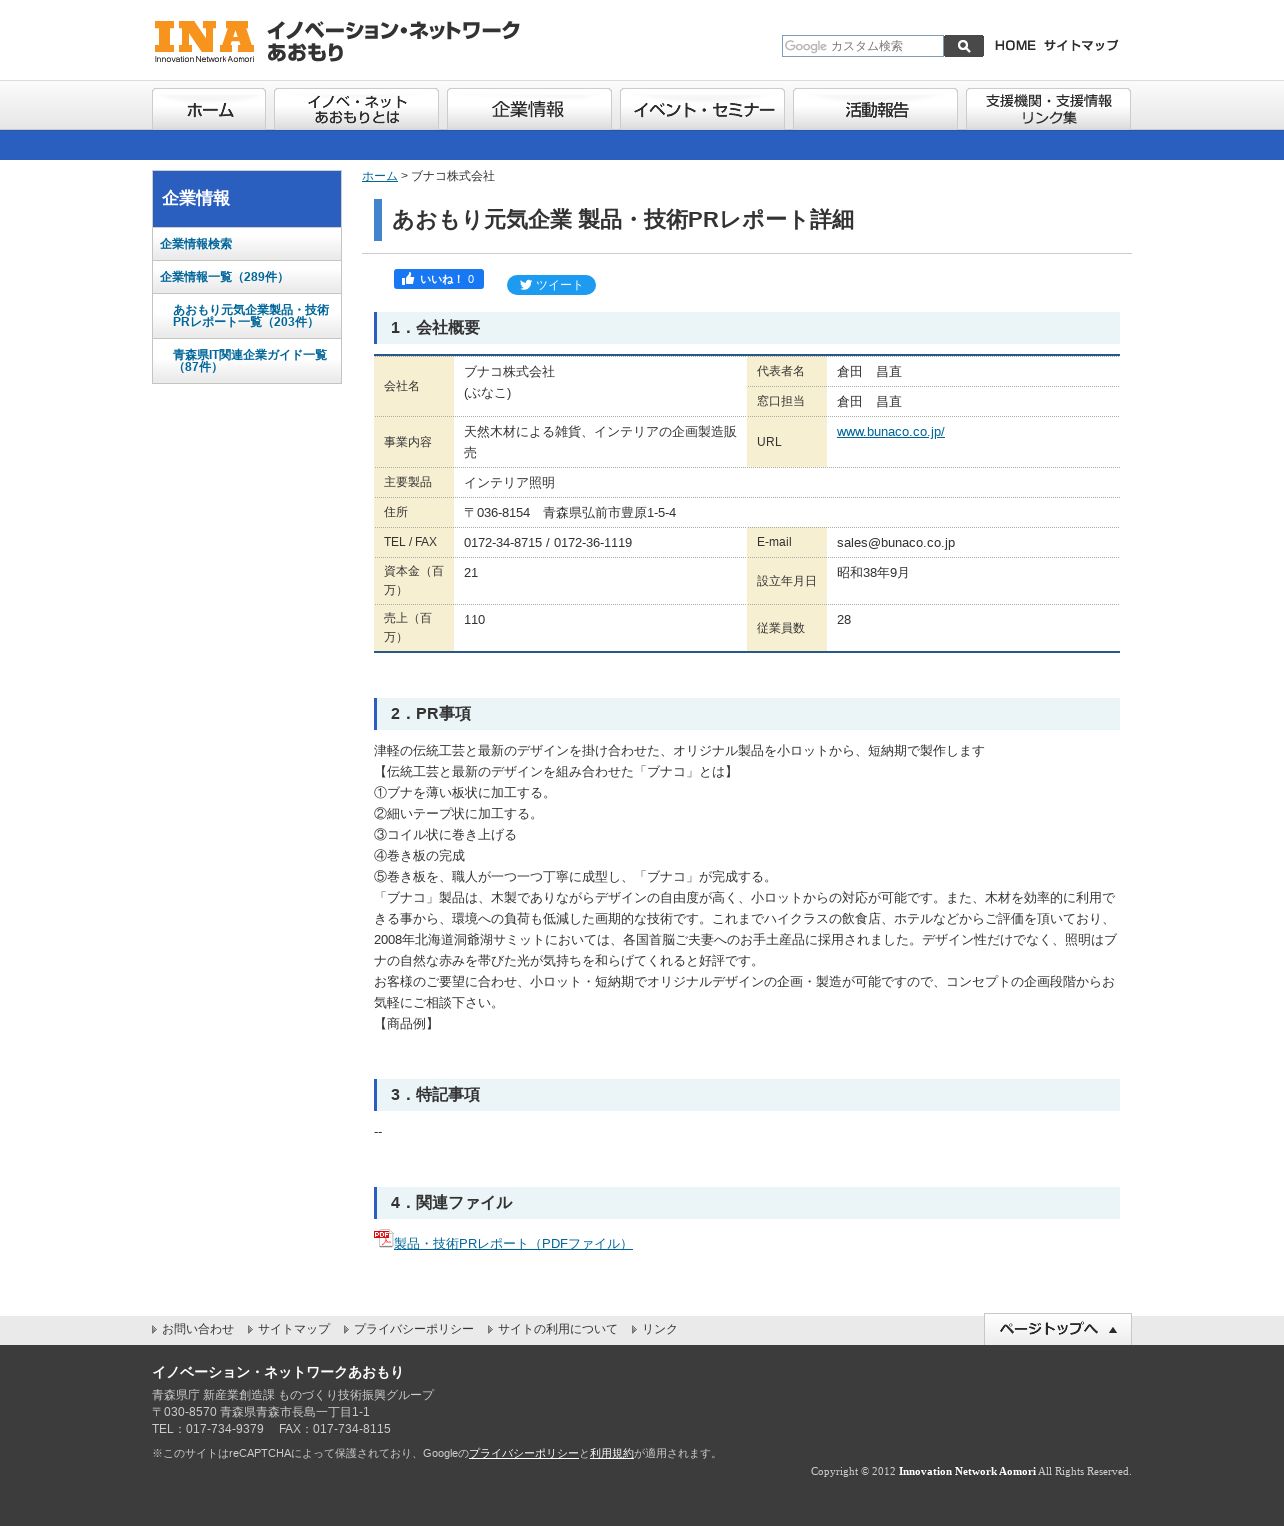Image resolution: width=1284 pixels, height=1526 pixels.
Task: Click 代表者名 value 倉田 昌直
Action: 869,372
